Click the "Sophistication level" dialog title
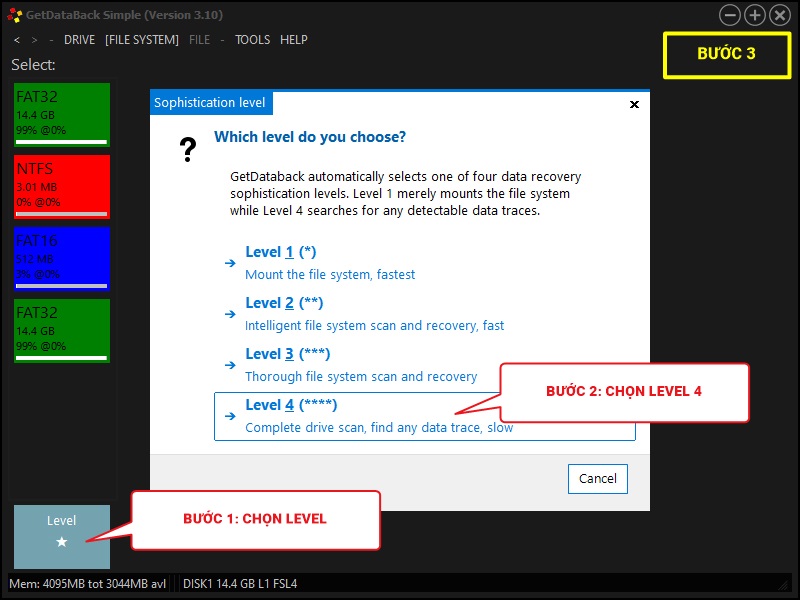The height and width of the screenshot is (600, 800). [210, 103]
